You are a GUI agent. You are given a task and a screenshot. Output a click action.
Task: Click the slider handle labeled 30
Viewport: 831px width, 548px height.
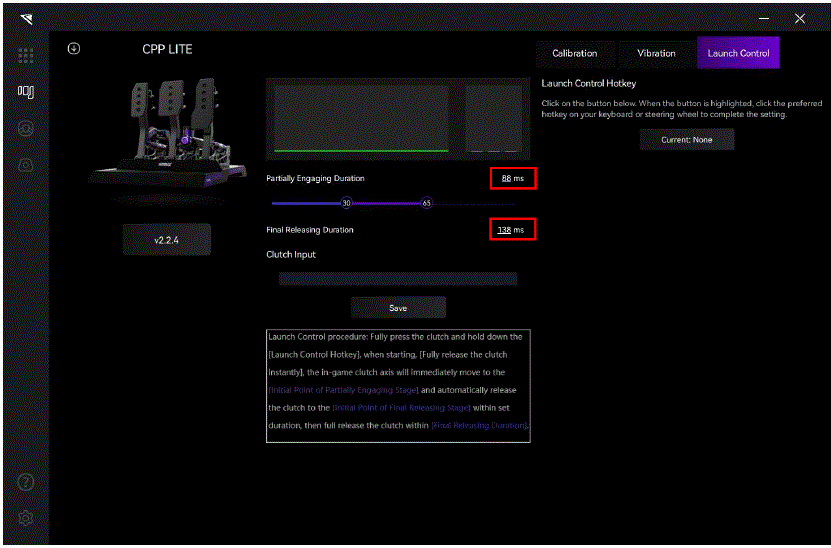coord(346,203)
